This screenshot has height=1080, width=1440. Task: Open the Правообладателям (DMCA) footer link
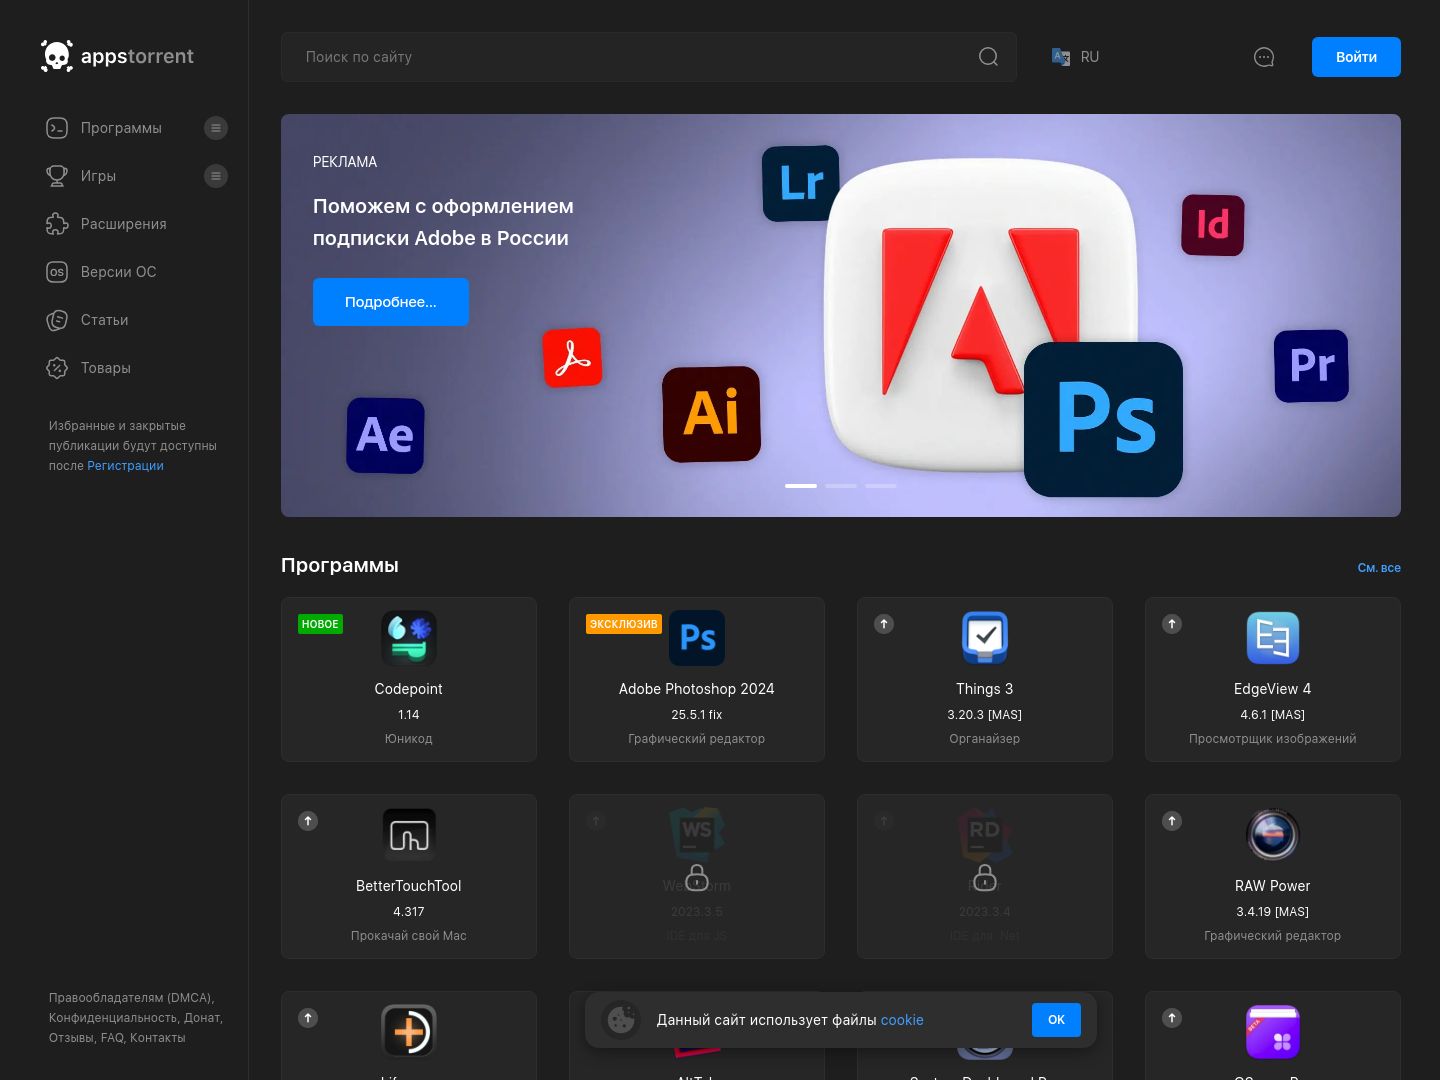[130, 998]
